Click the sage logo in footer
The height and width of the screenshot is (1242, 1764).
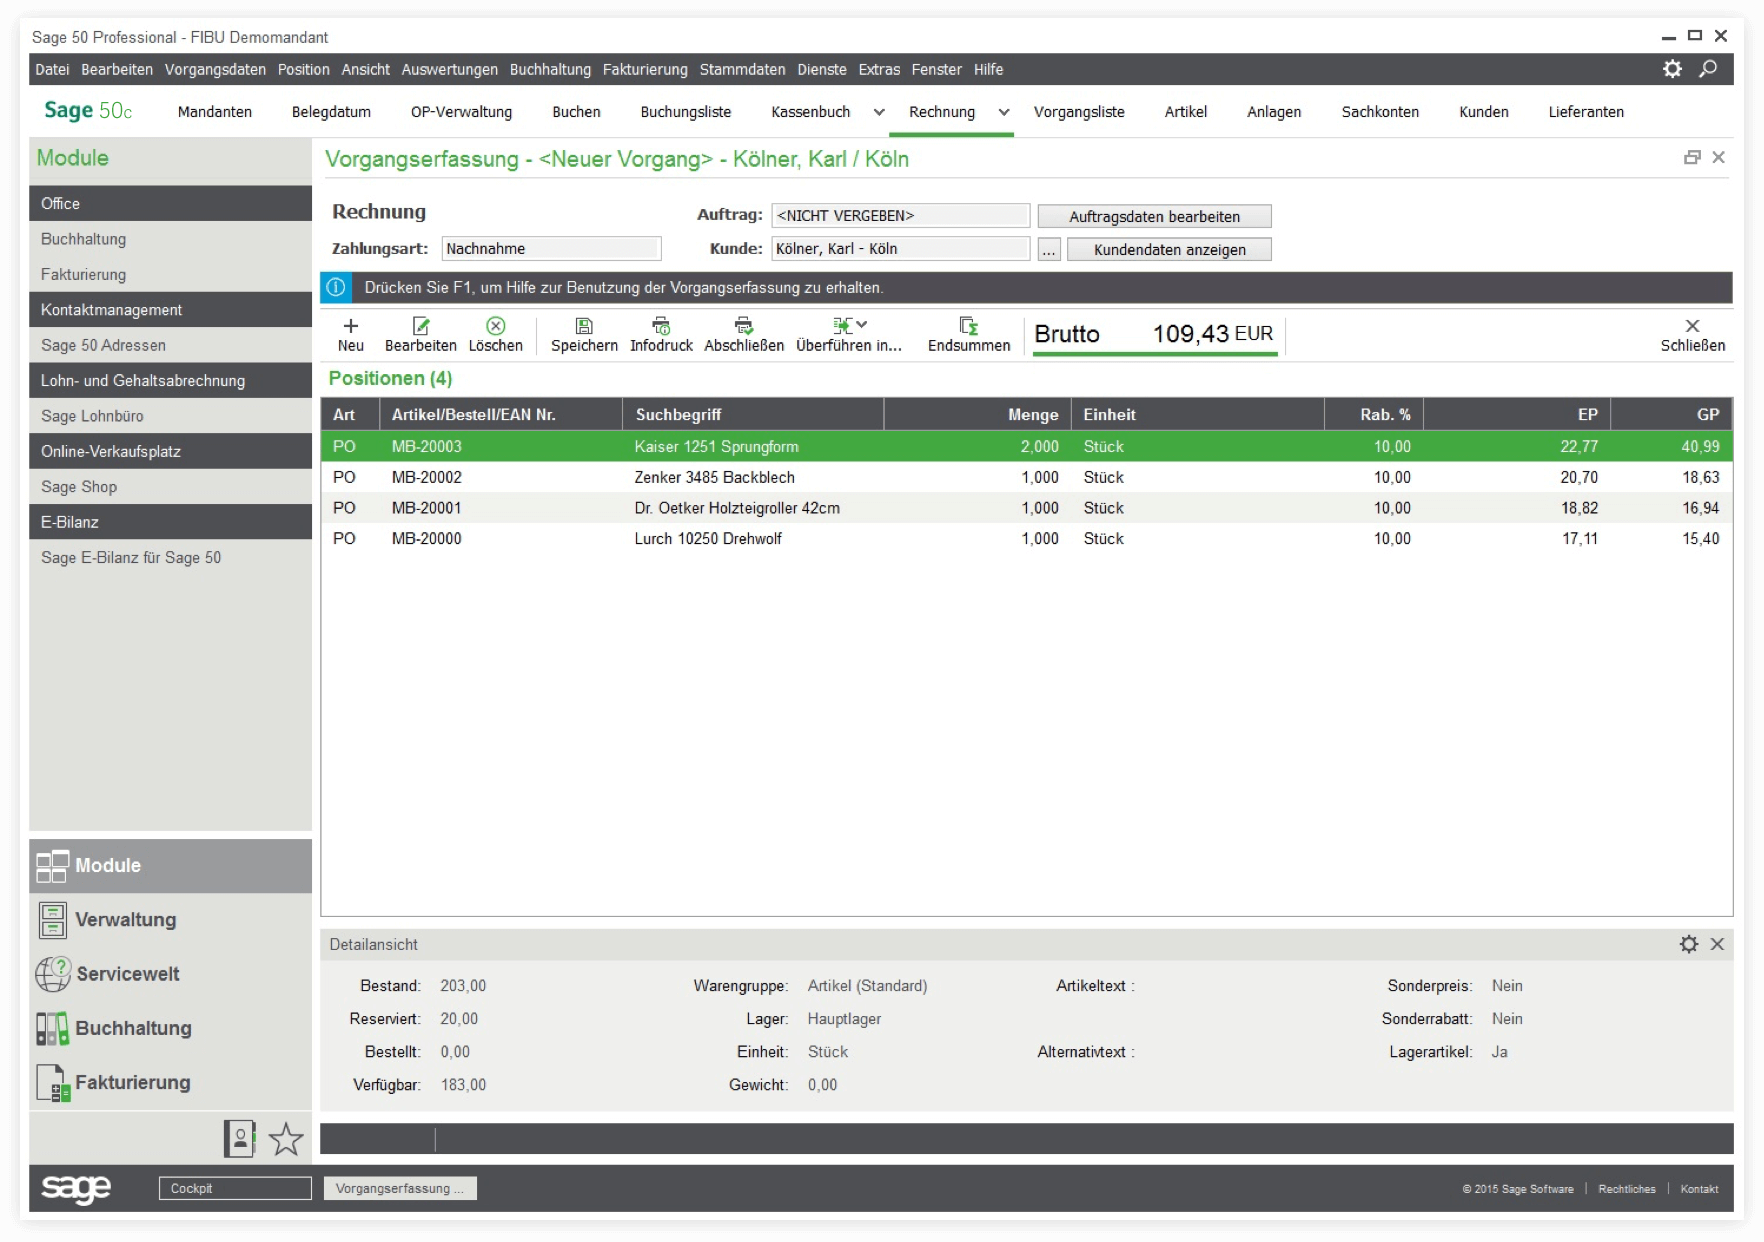(x=76, y=1188)
